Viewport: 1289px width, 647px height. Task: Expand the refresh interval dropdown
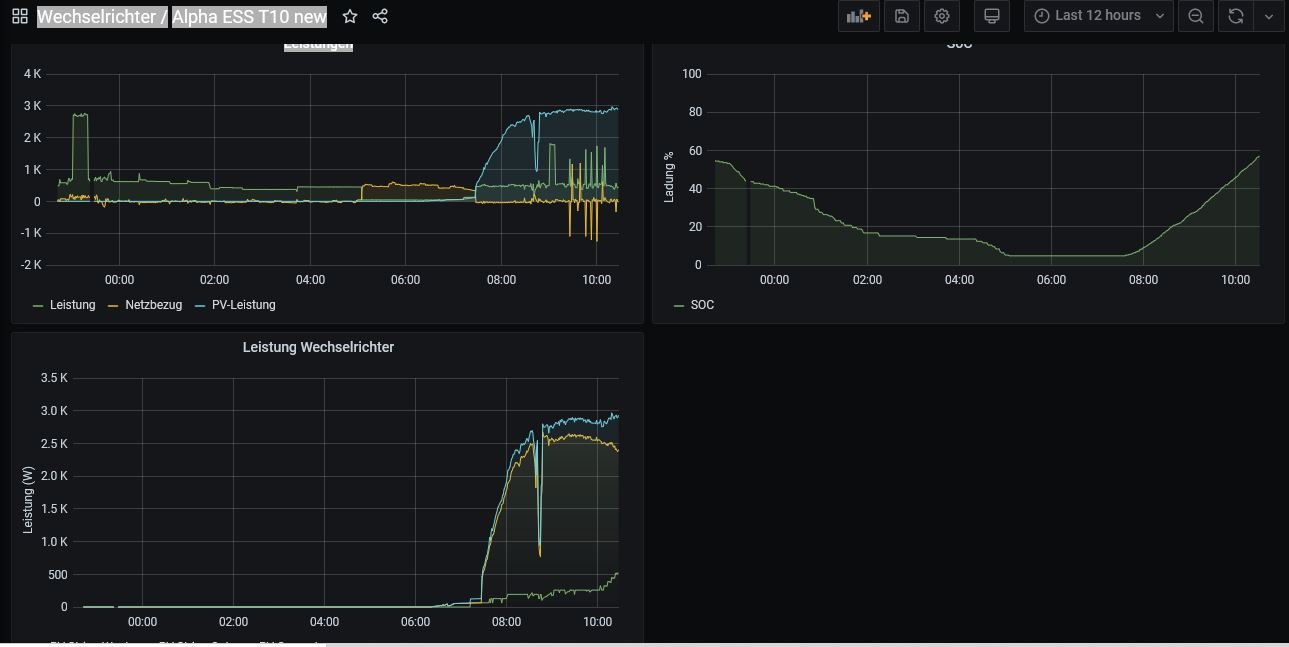1269,16
